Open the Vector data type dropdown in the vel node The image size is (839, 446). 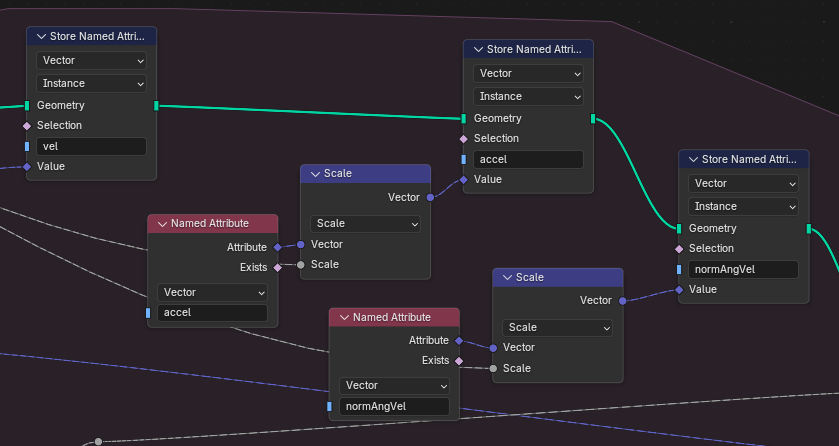(91, 61)
